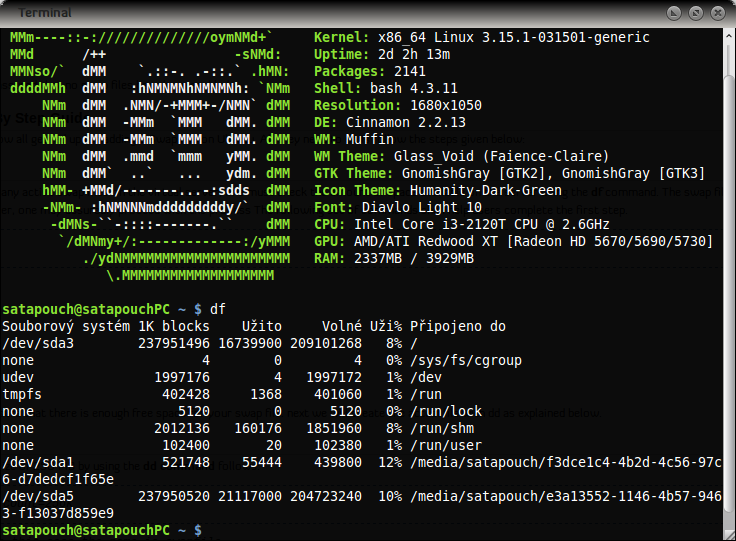Click the udev filesystem entry

tap(18, 377)
